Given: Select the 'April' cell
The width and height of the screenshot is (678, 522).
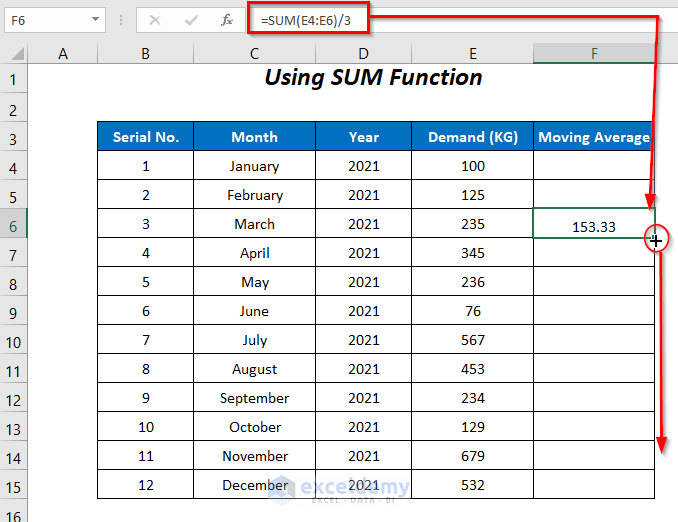Looking at the screenshot, I should pos(254,253).
